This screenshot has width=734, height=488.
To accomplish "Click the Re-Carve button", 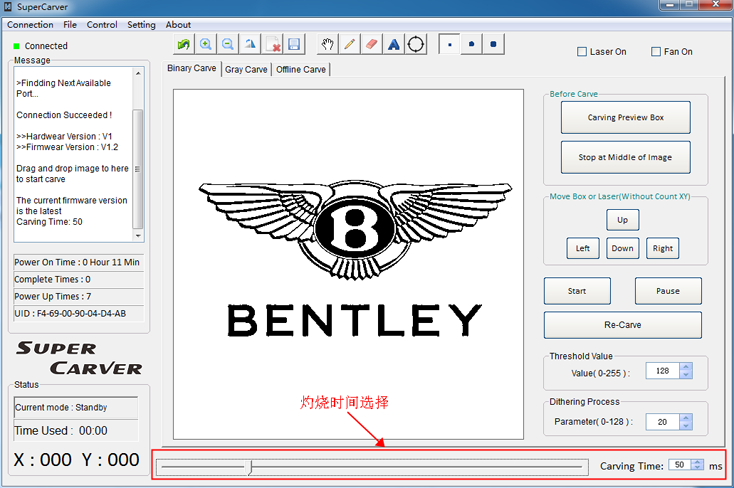I will 623,325.
